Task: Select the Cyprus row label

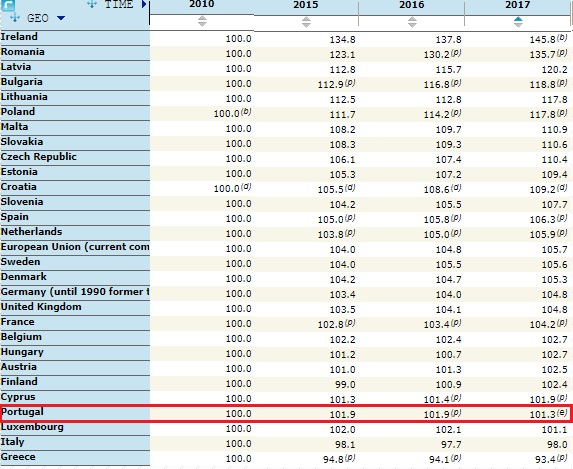Action: 18,397
